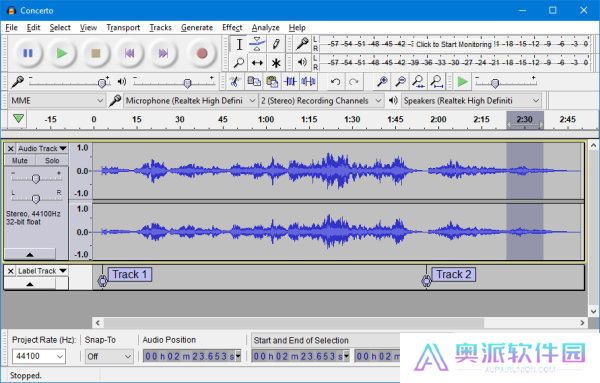Image resolution: width=600 pixels, height=383 pixels.
Task: Select the Selection (I-beam) tool
Action: [239, 44]
